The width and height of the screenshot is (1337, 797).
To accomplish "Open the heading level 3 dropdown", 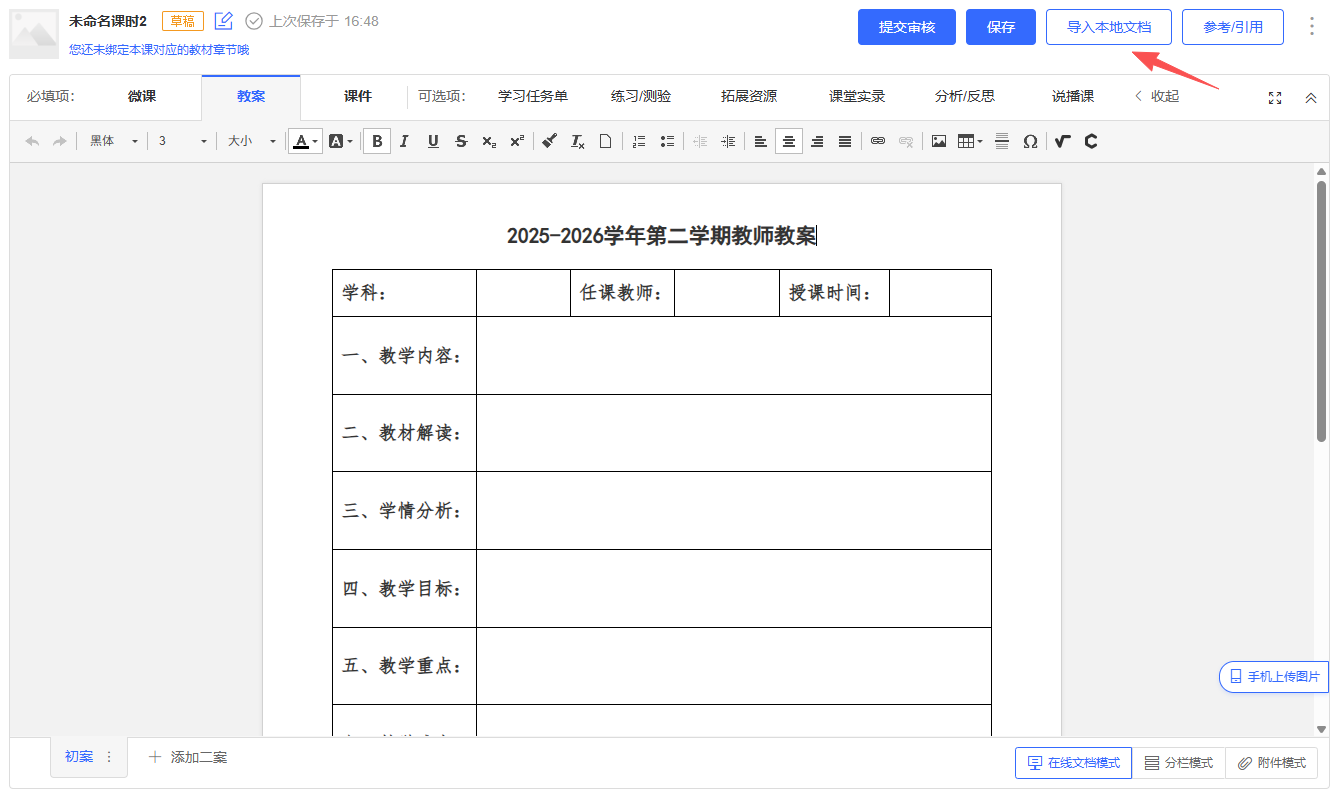I will (182, 142).
